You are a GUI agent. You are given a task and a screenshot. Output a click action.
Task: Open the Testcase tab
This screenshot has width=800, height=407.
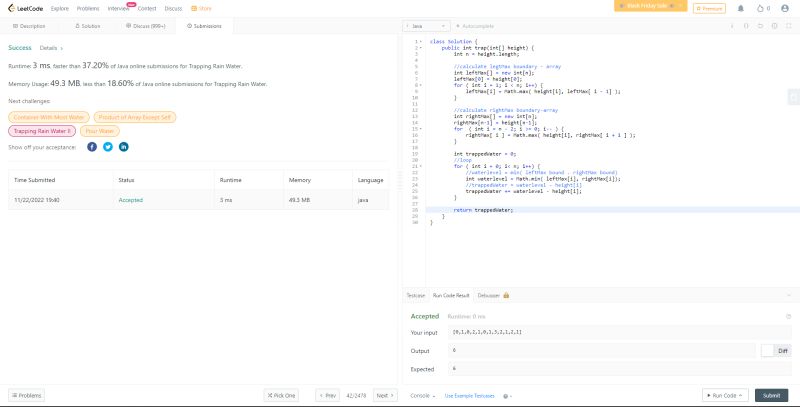tap(415, 295)
